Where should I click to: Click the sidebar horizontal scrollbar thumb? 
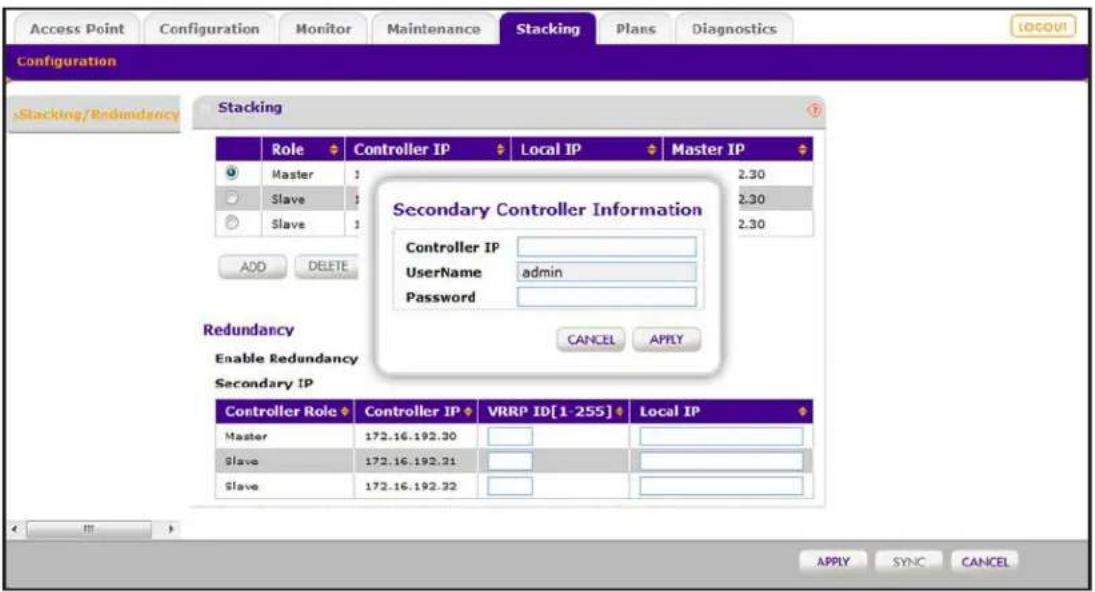[89, 529]
